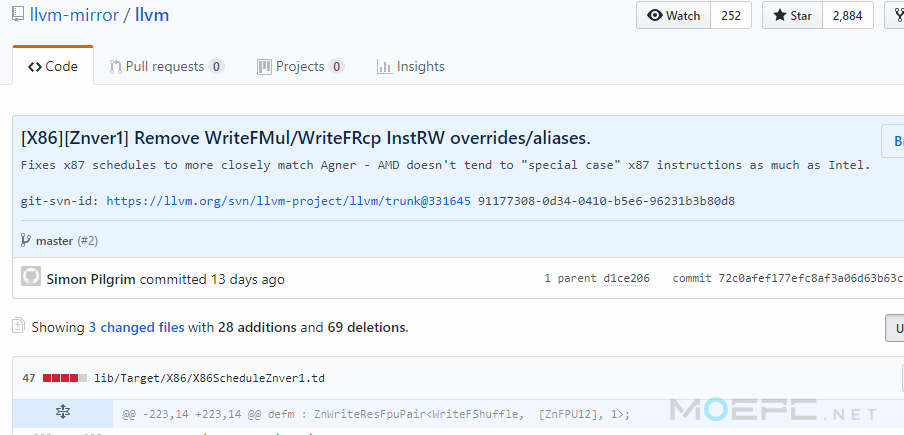This screenshot has width=904, height=435.
Task: Click the Pull requests tab icon
Action: pyautogui.click(x=115, y=67)
